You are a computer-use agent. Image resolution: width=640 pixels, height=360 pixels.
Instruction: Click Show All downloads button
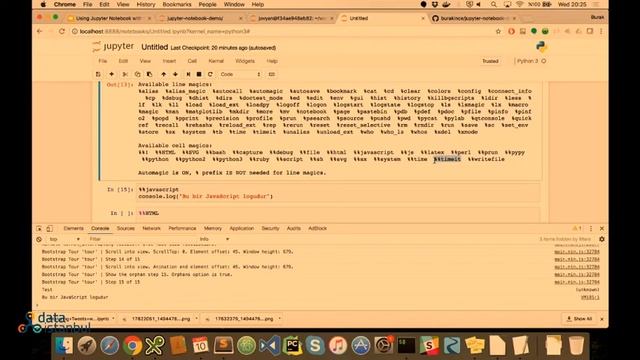[x=579, y=319]
